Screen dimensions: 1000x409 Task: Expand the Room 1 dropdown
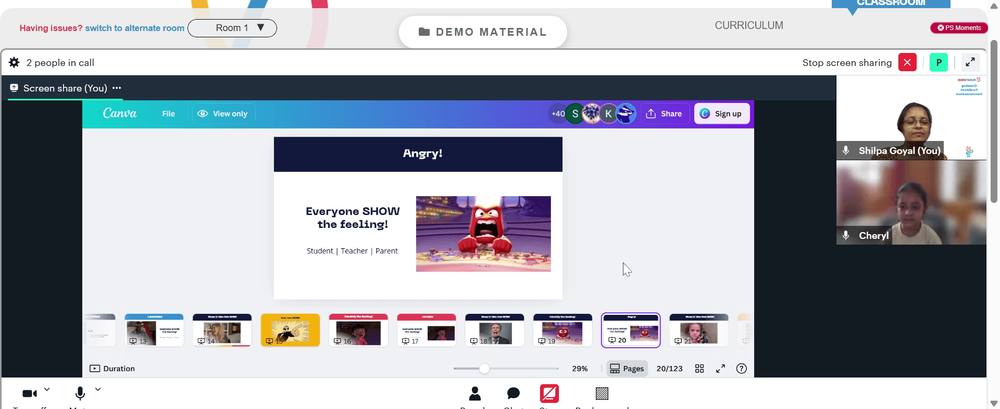232,28
